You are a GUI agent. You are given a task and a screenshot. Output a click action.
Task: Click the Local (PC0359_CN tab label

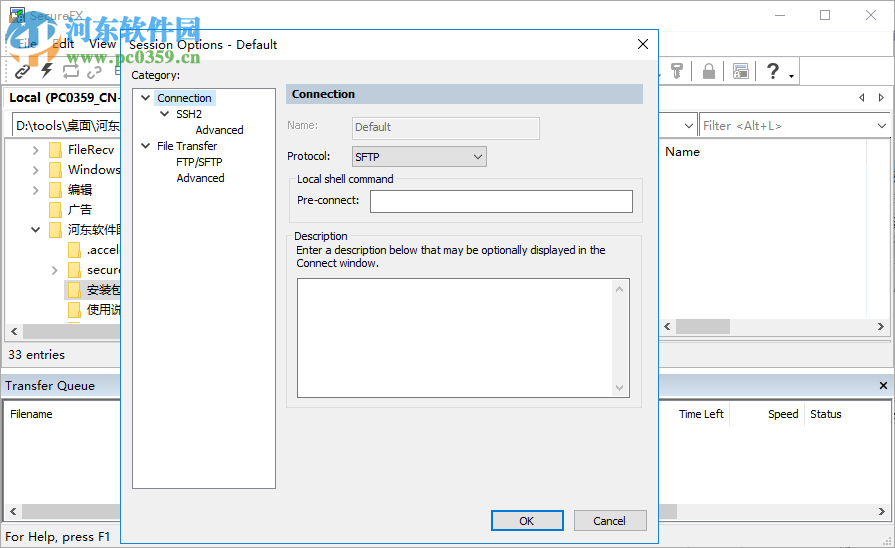coord(63,98)
